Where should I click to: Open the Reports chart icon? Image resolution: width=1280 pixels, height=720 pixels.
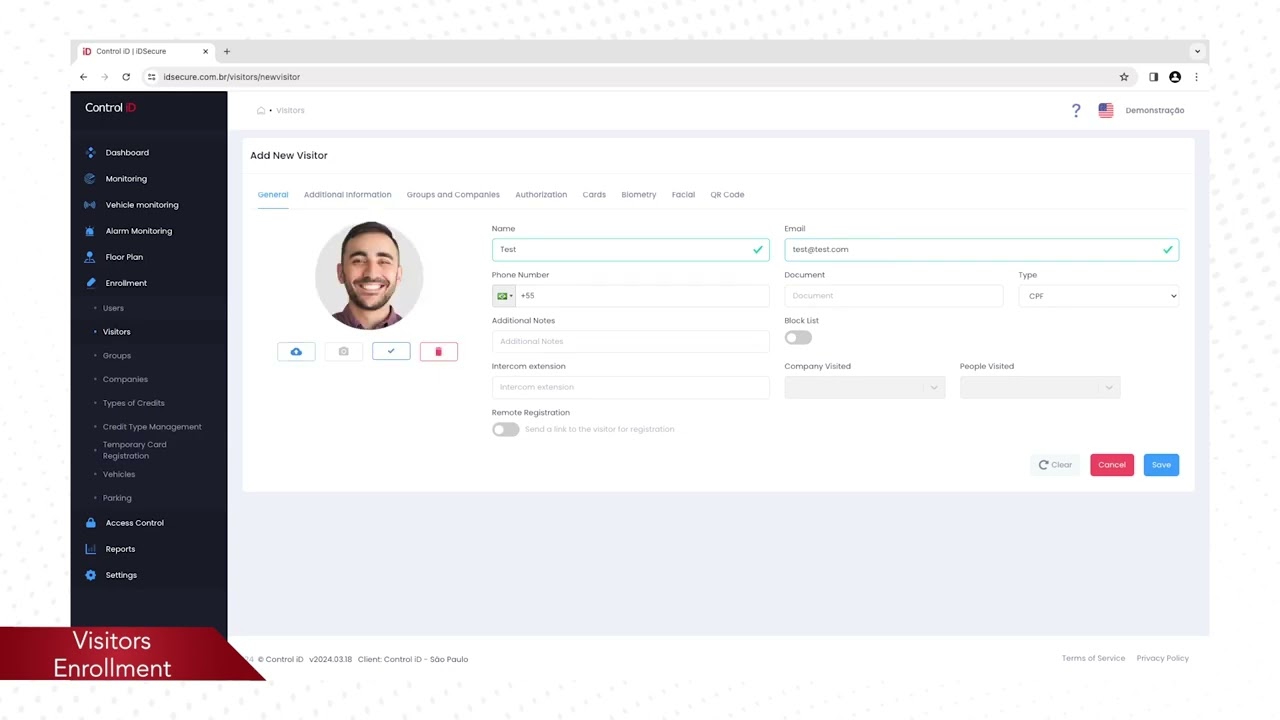tap(91, 549)
